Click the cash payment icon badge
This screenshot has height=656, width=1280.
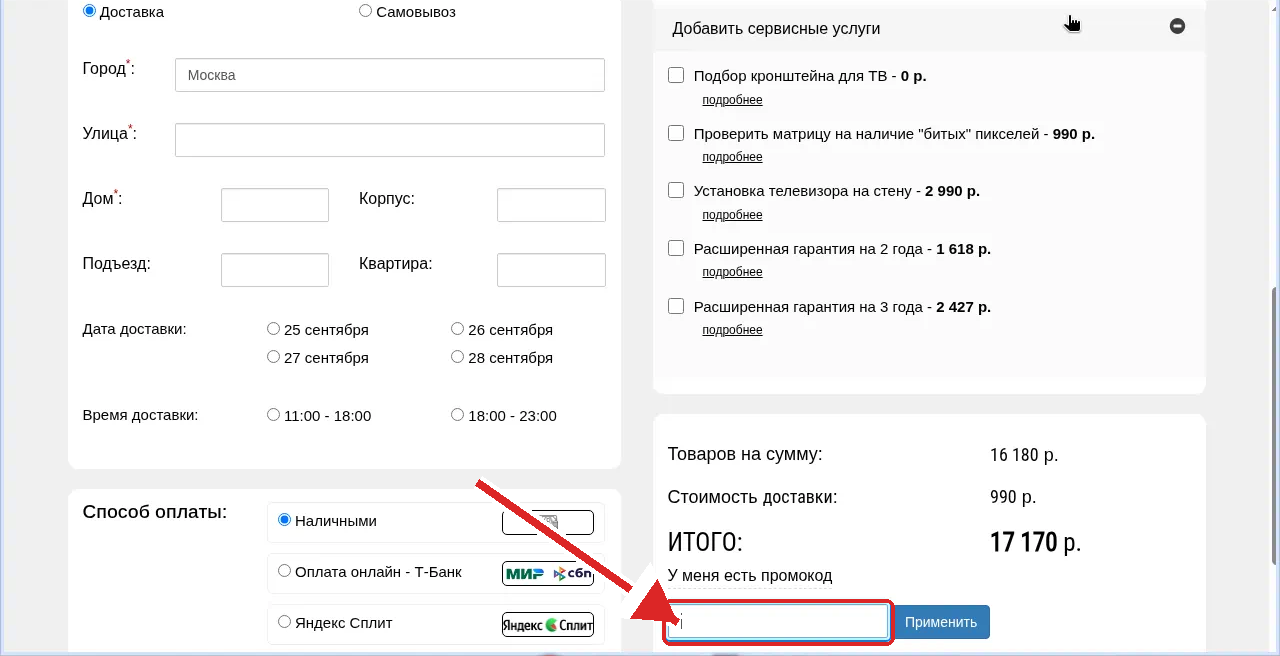pyautogui.click(x=547, y=522)
